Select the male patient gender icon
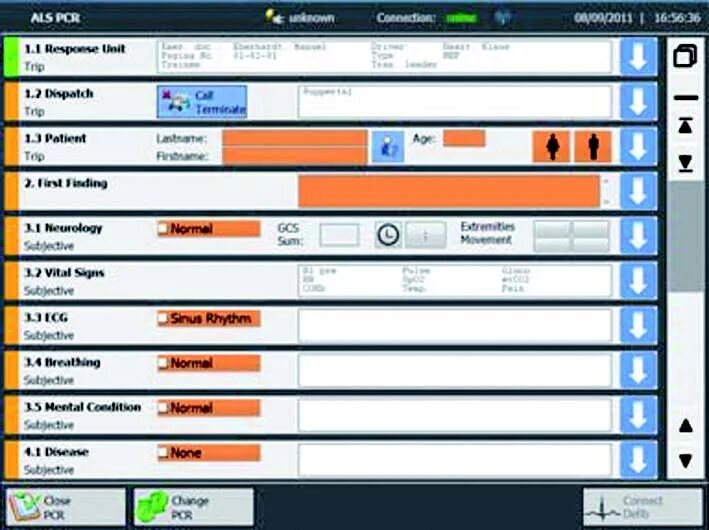Viewport: 709px width, 530px height. tap(593, 147)
